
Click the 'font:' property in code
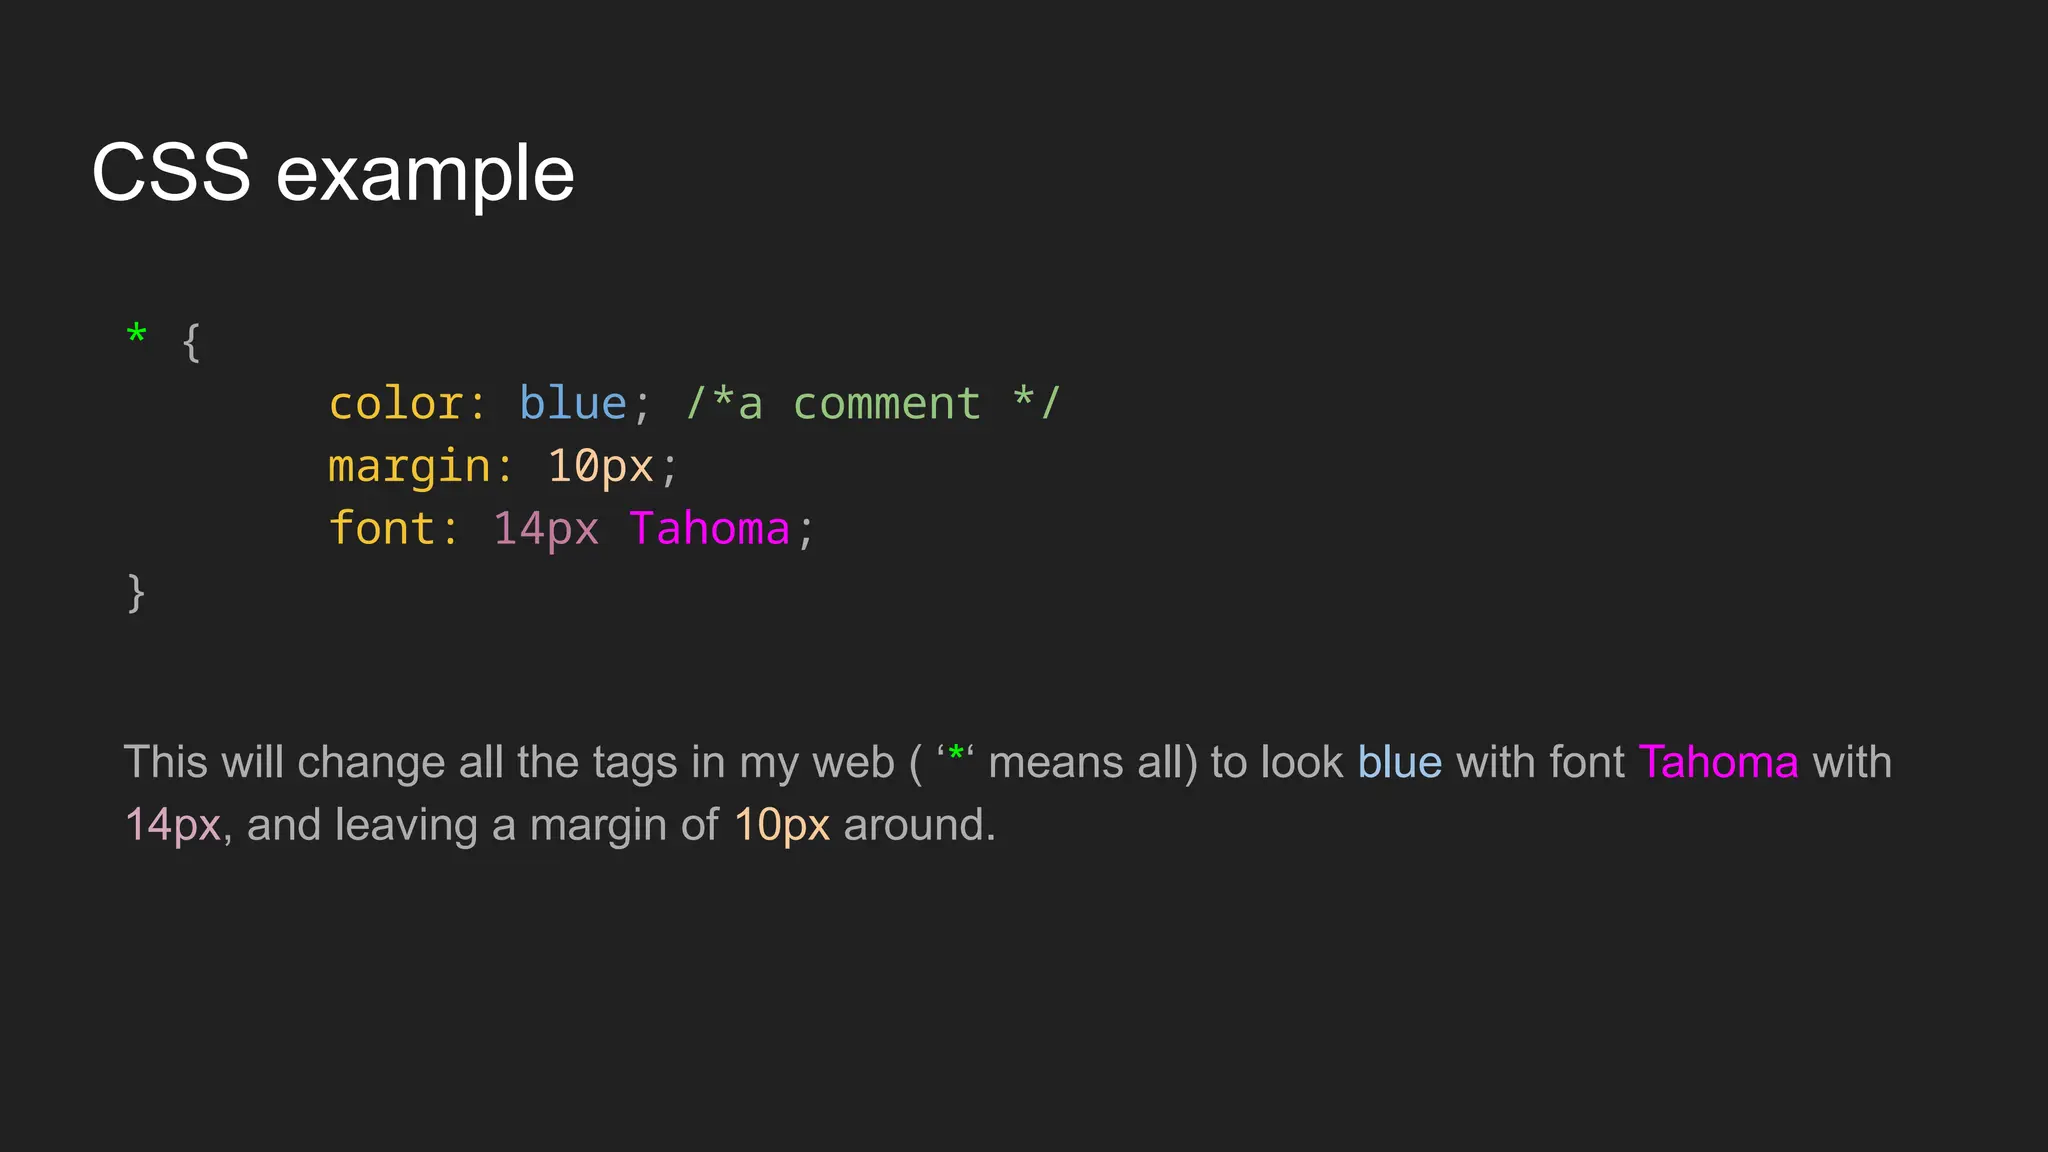point(394,528)
